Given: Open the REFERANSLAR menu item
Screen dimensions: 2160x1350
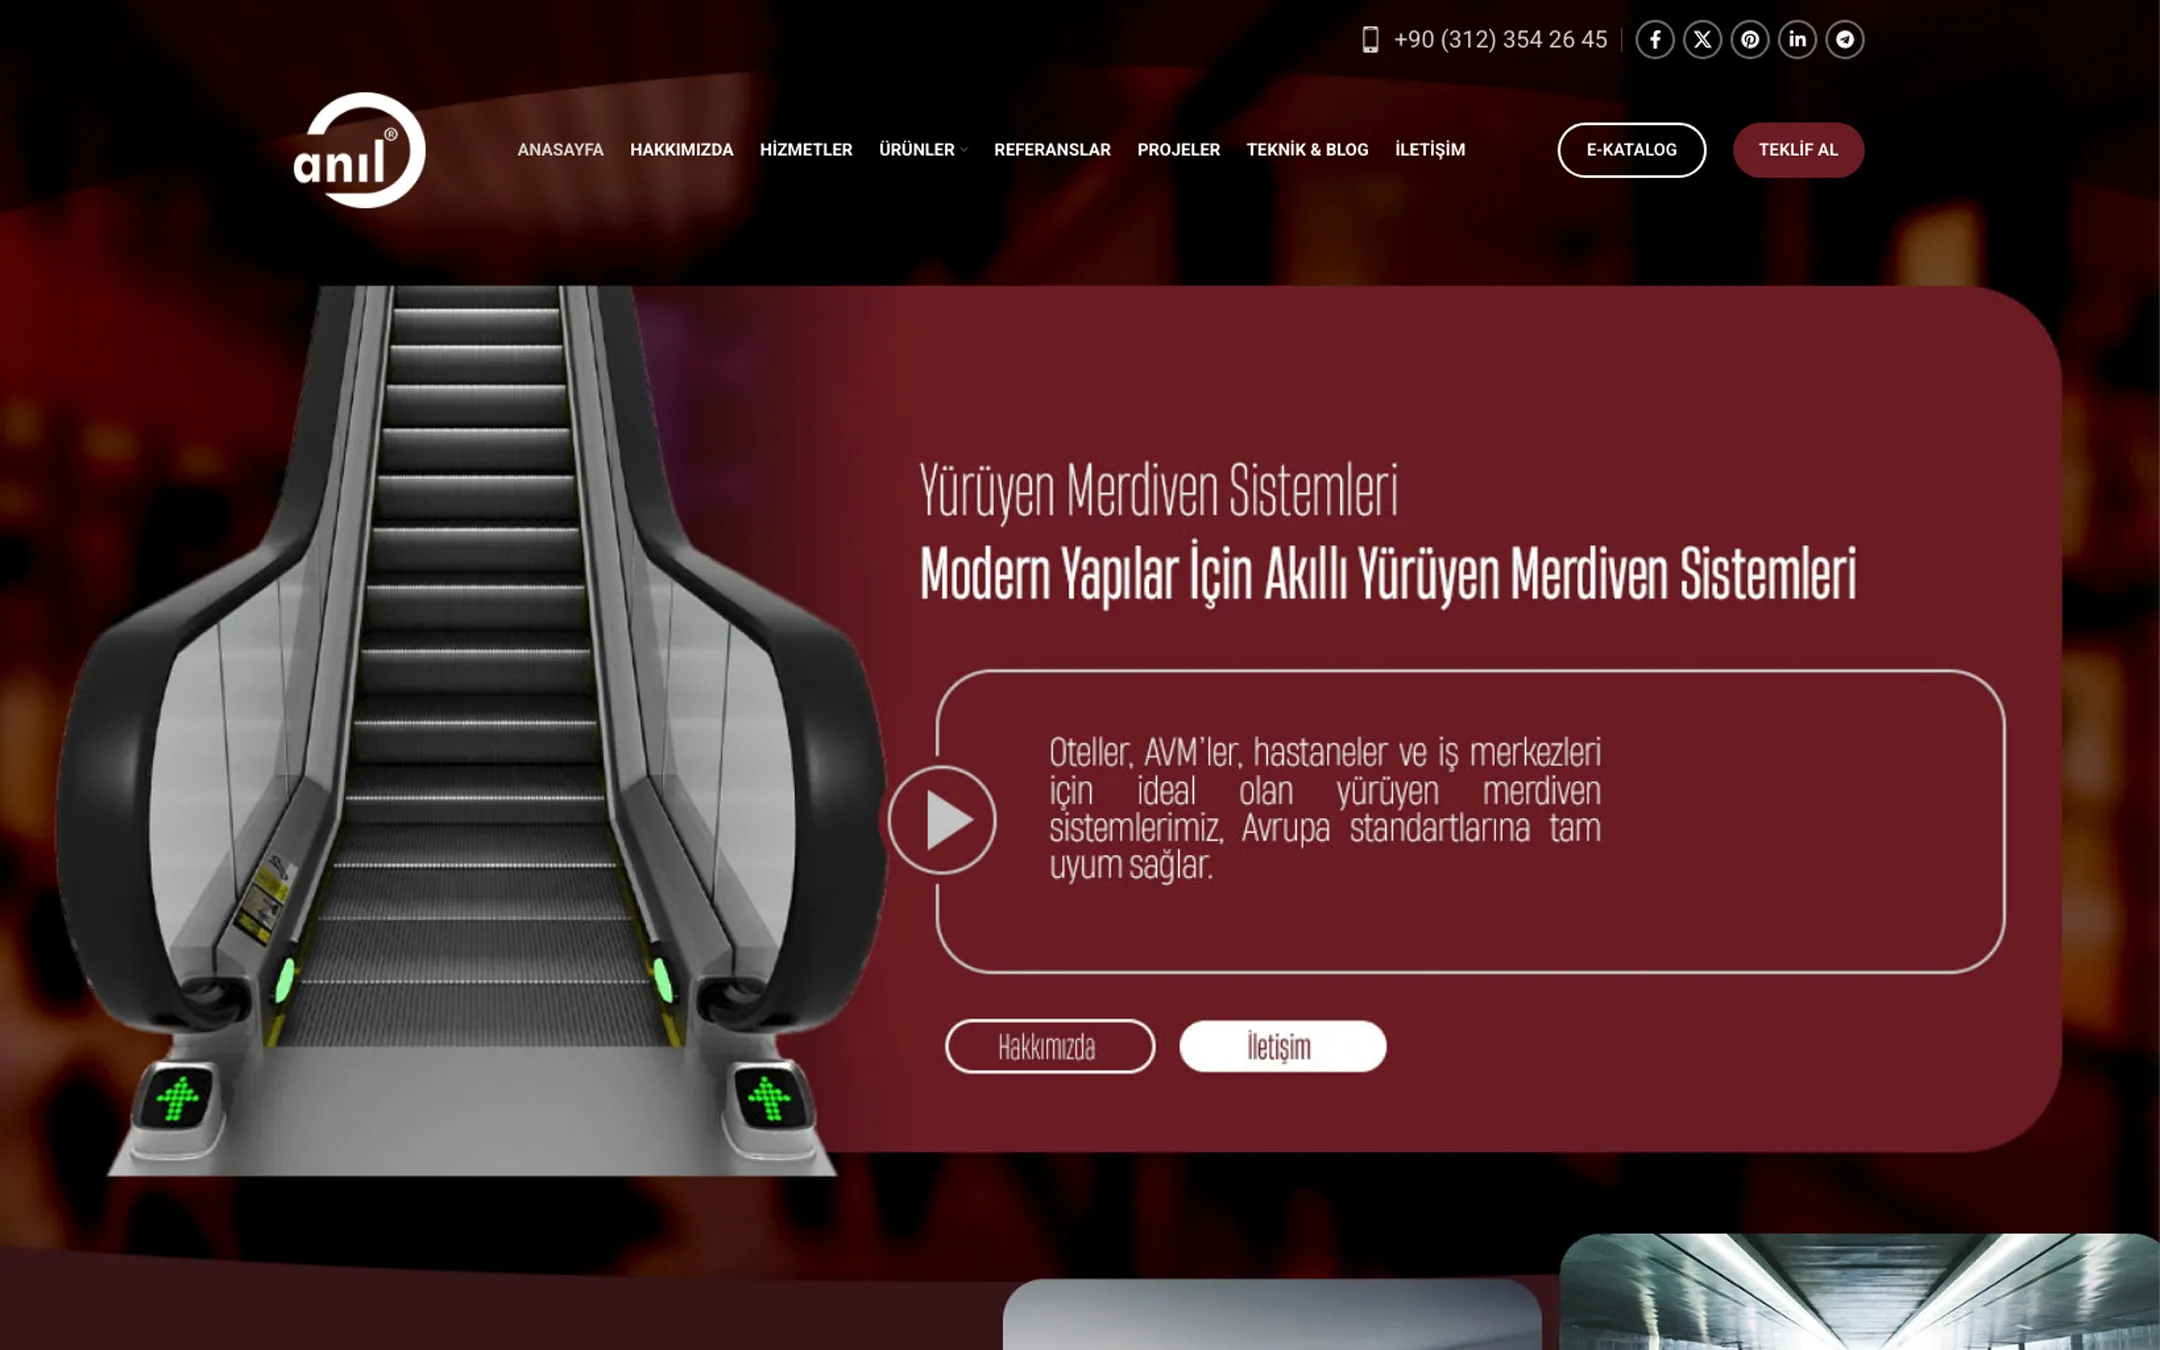Looking at the screenshot, I should [1052, 150].
